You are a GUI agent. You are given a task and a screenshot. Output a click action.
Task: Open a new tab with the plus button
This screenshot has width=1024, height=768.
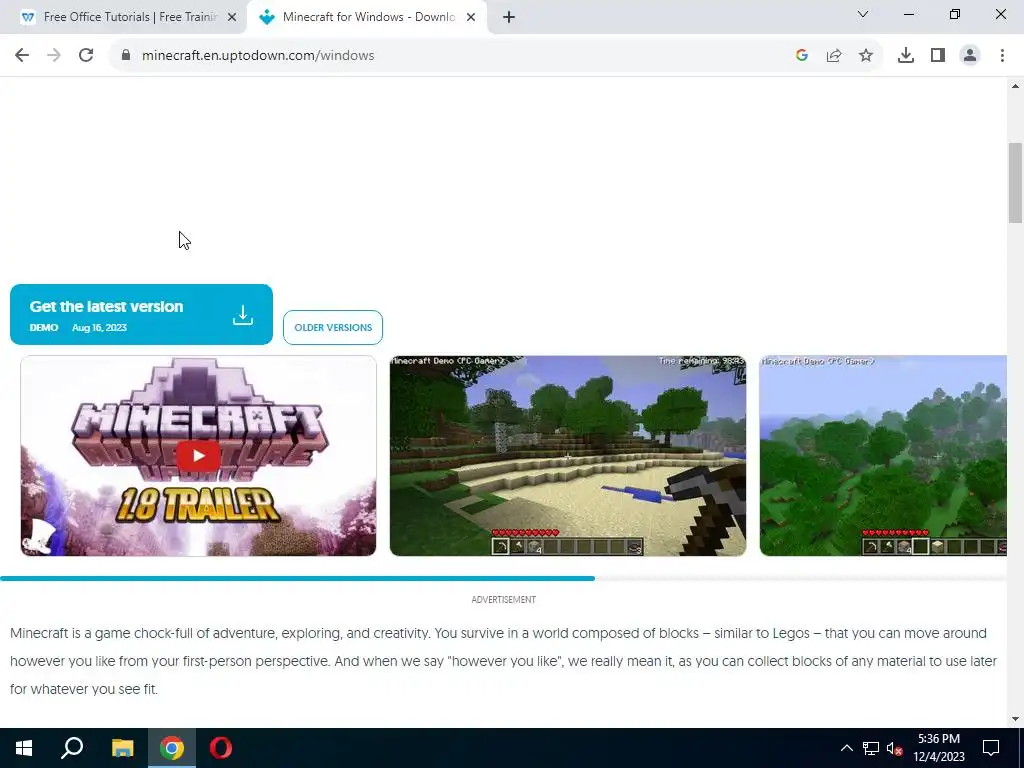click(509, 17)
